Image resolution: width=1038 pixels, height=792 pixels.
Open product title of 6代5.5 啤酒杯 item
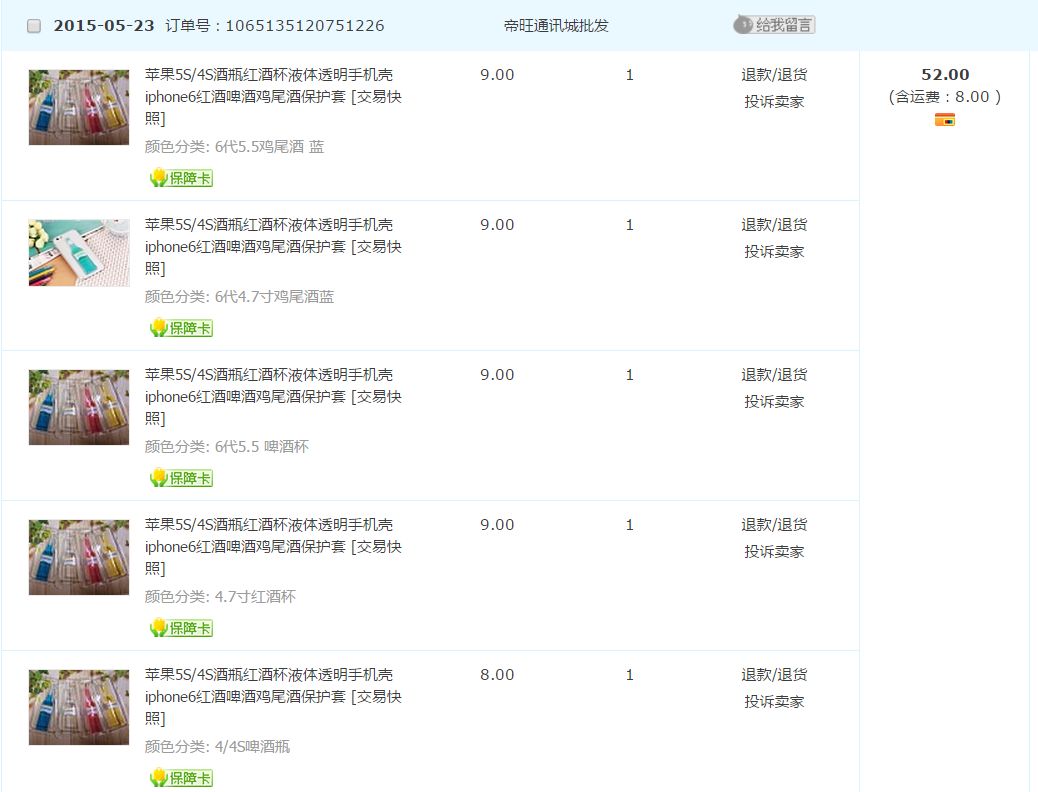[273, 397]
